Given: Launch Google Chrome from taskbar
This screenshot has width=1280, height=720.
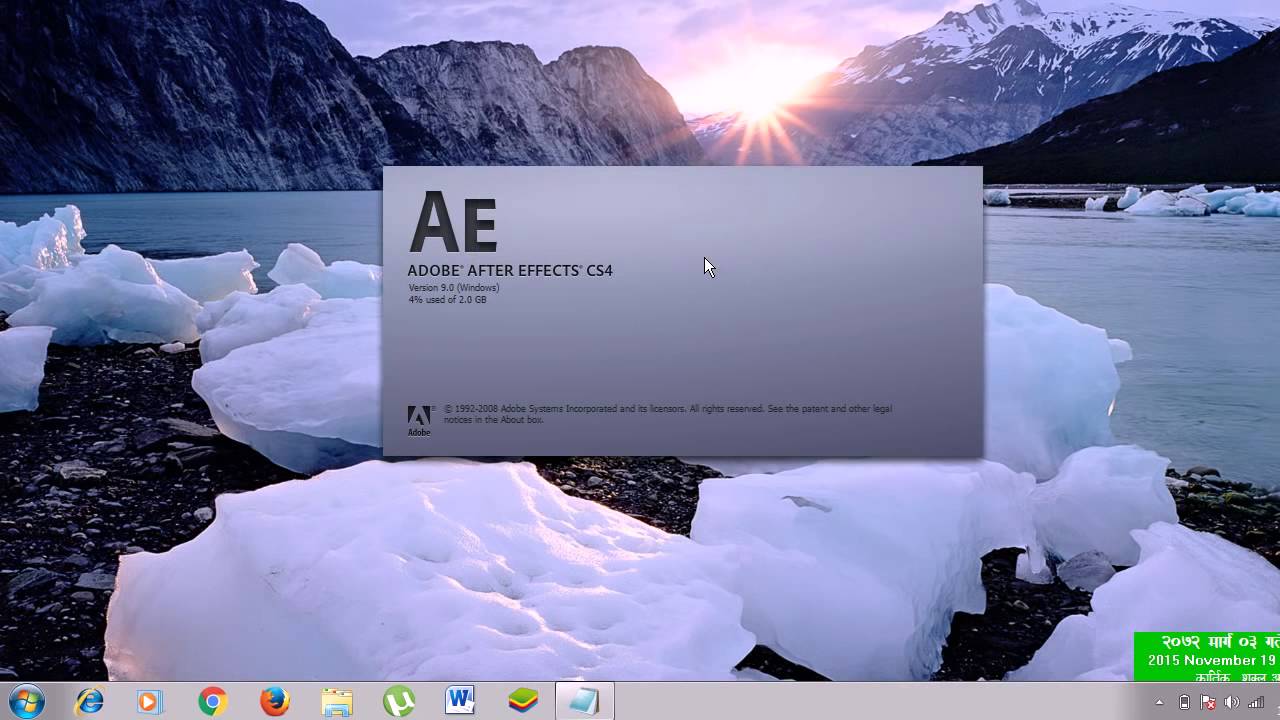Looking at the screenshot, I should (212, 702).
